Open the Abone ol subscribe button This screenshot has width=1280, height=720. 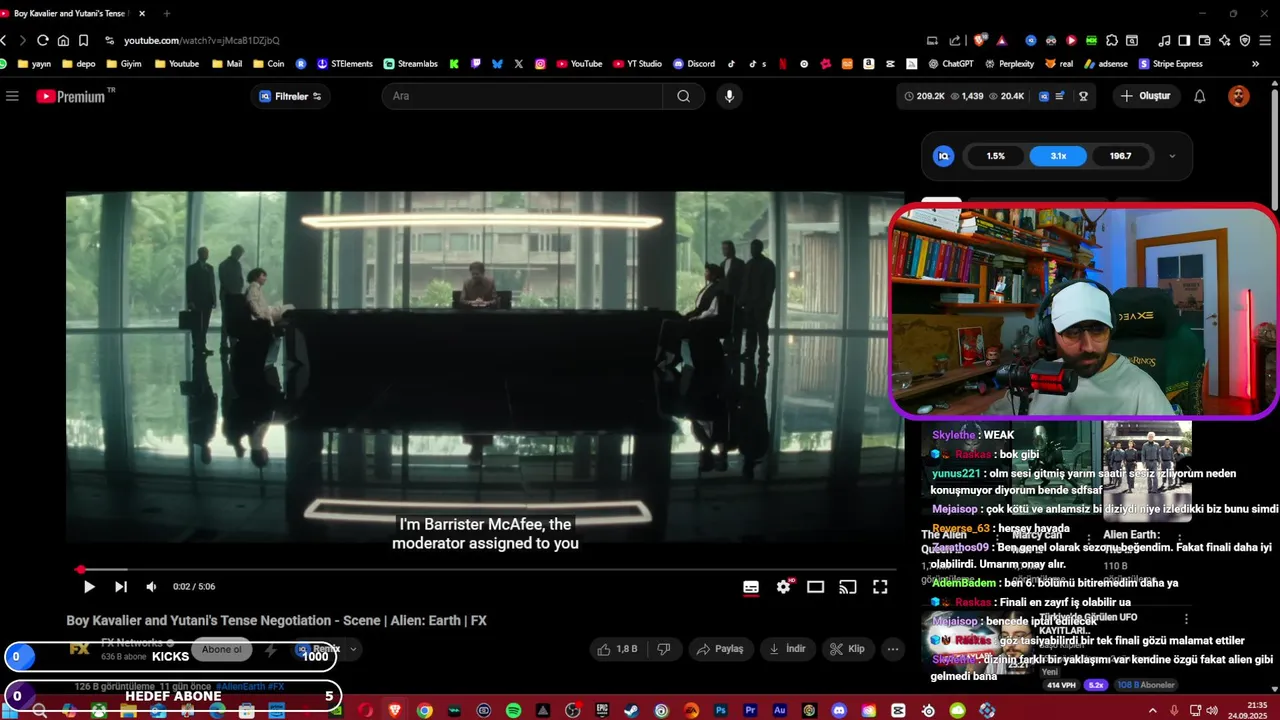tap(221, 650)
